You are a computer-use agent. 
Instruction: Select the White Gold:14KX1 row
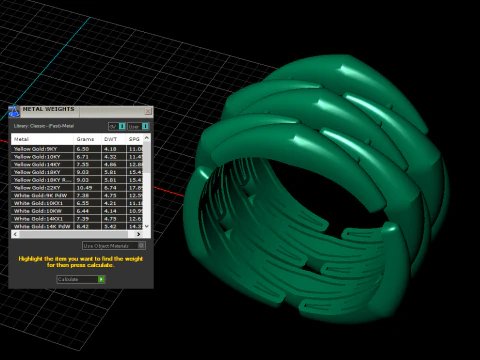pos(77,219)
